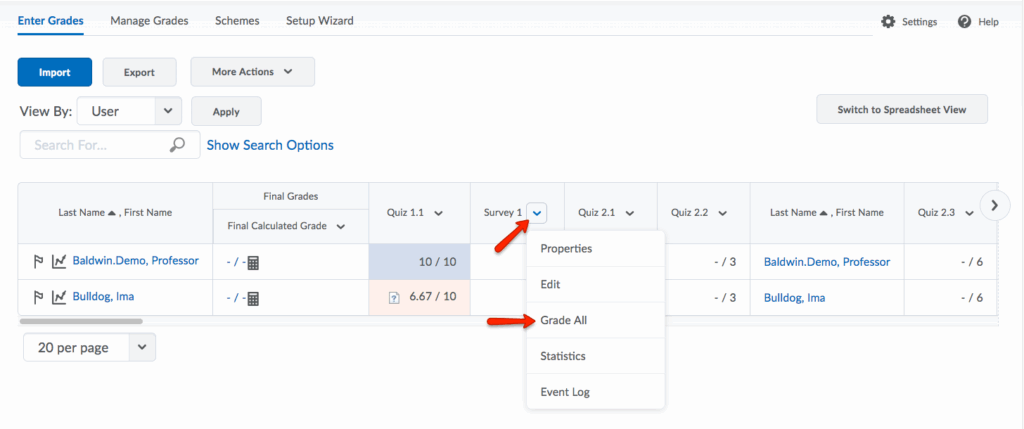
Task: Open the progress chart icon for Bulldog, Ima
Action: click(59, 297)
